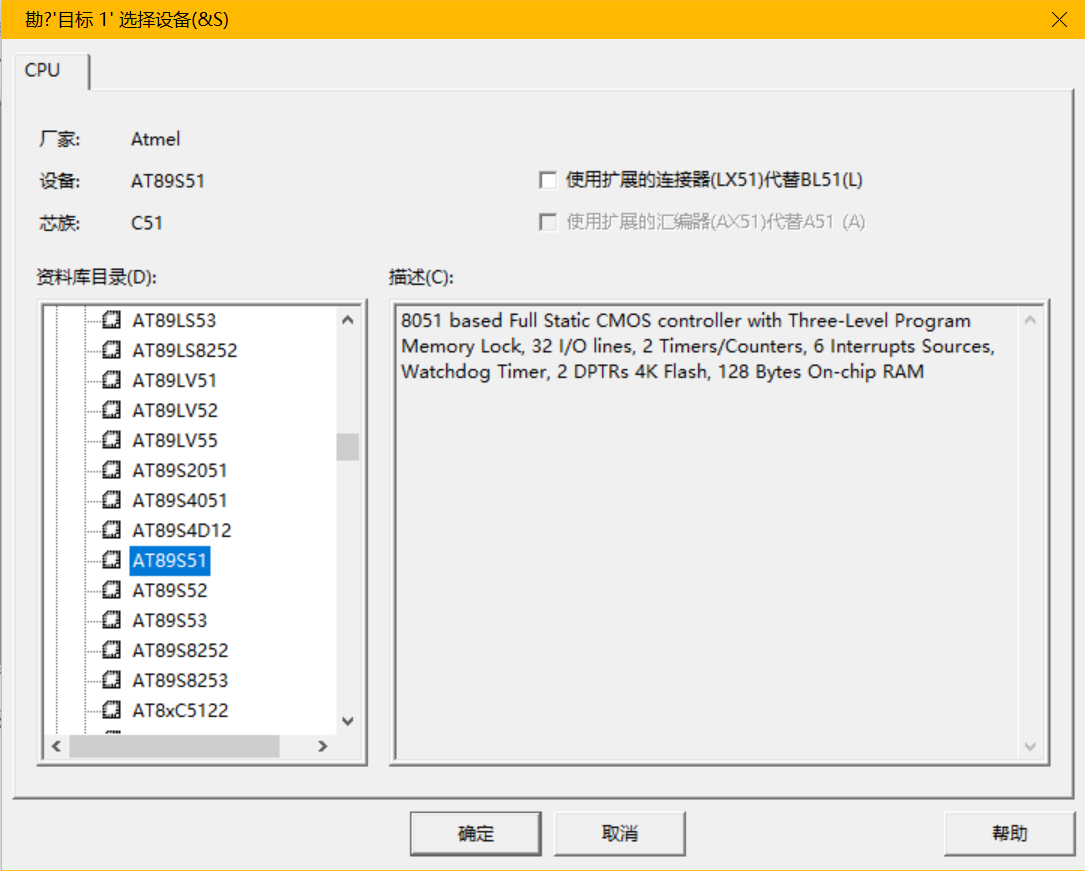The height and width of the screenshot is (871, 1085).
Task: Click the chip icon next to AT8xC5122
Action: pos(112,711)
